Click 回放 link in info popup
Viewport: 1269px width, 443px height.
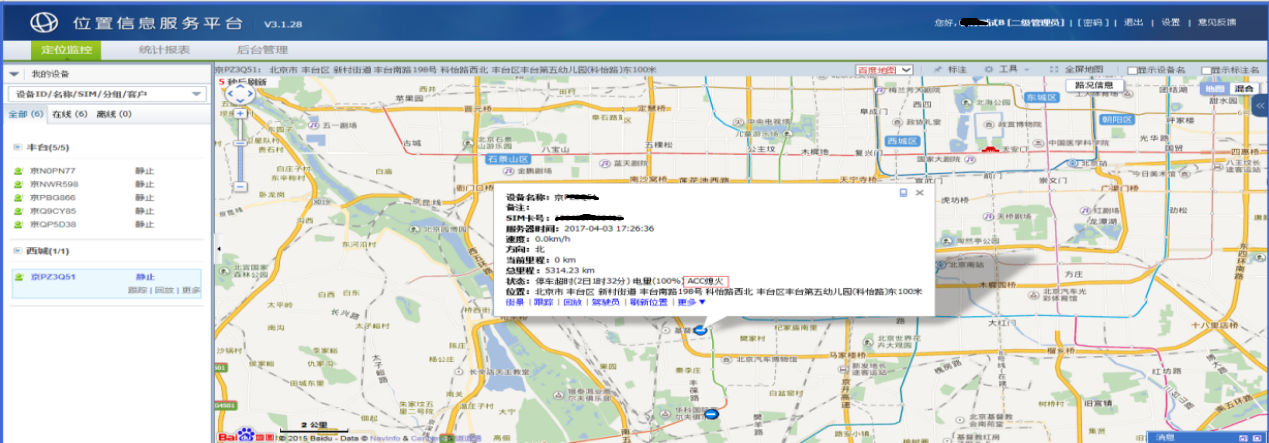pos(572,302)
